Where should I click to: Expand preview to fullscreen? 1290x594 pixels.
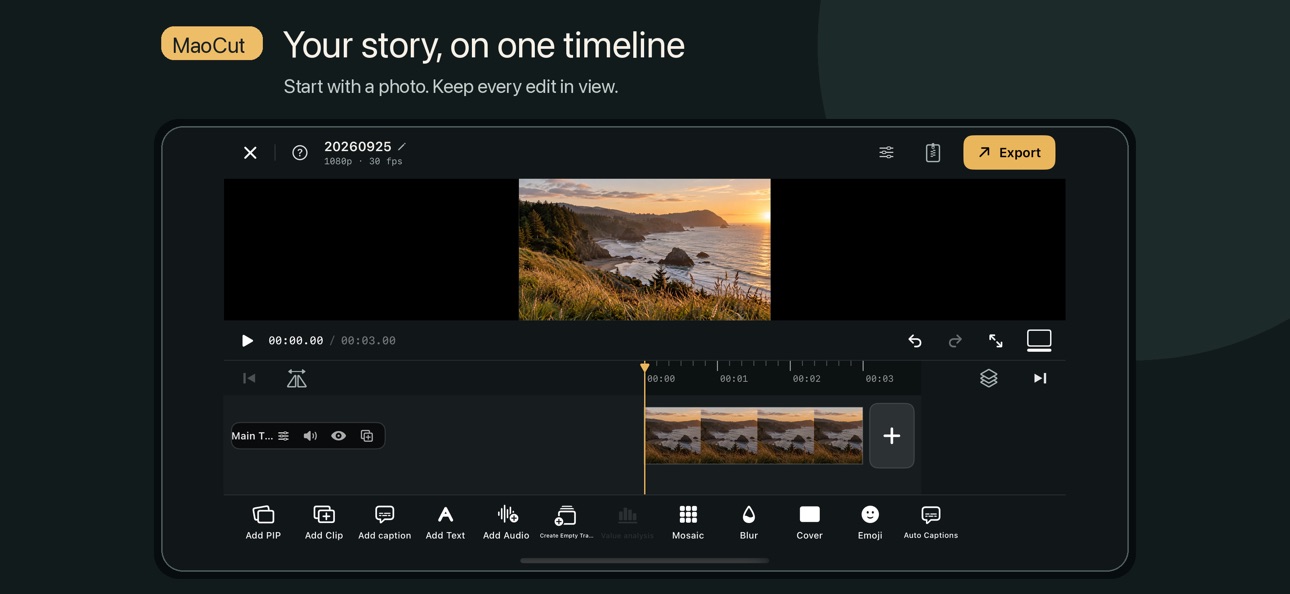[996, 341]
